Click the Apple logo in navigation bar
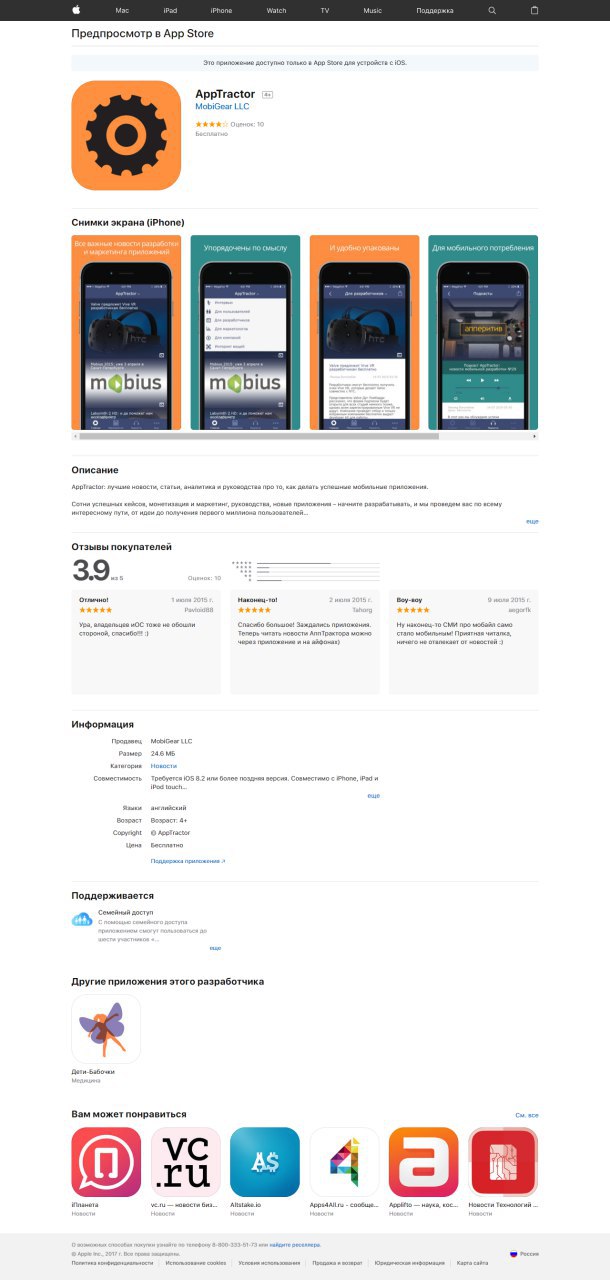Viewport: 610px width, 1280px height. click(x=76, y=10)
